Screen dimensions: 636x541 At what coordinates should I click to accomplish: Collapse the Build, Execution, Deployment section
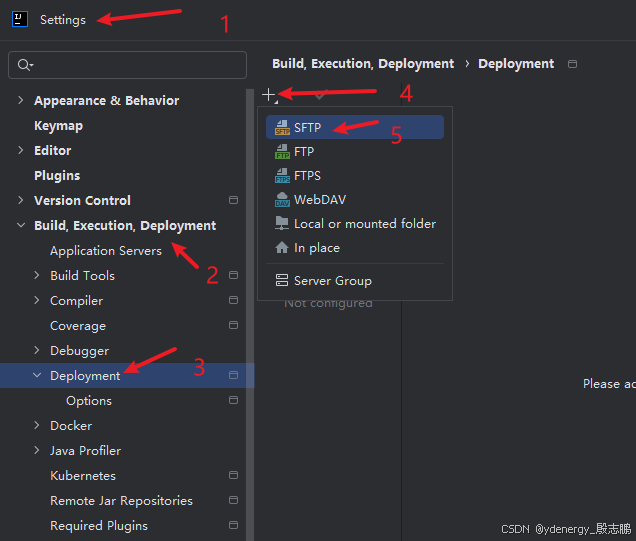click(21, 226)
